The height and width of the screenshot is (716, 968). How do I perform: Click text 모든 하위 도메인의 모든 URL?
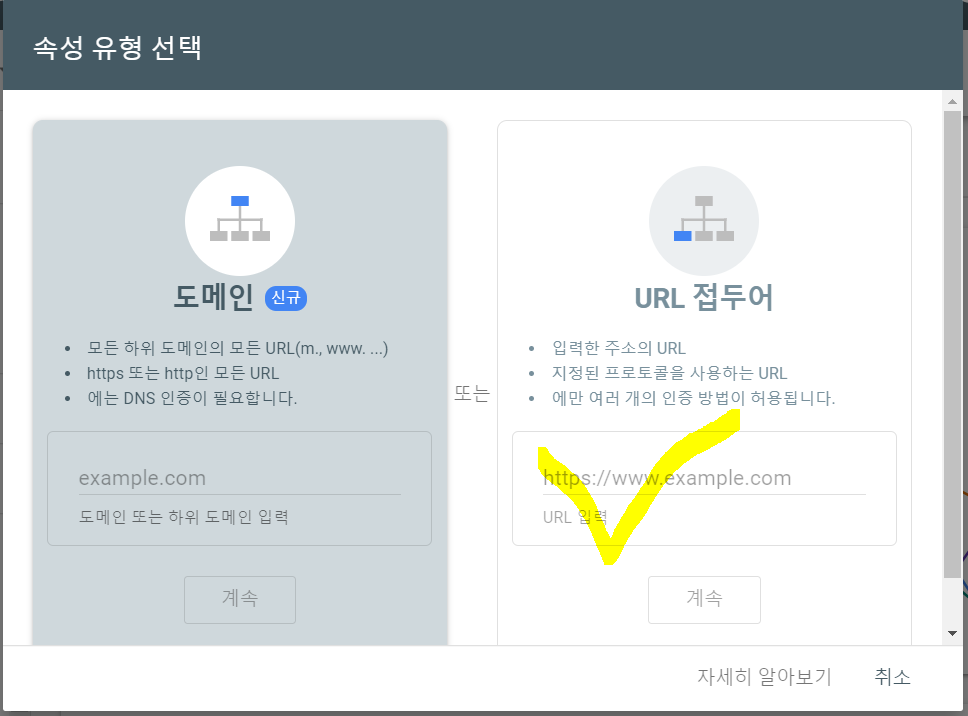click(237, 349)
